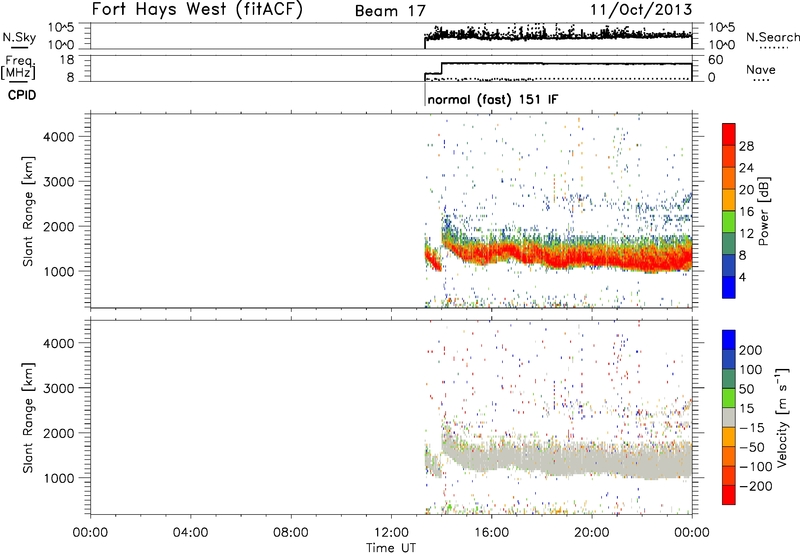Select the "16:00" time tick label
Viewport: 800px width, 554px height.
491,533
